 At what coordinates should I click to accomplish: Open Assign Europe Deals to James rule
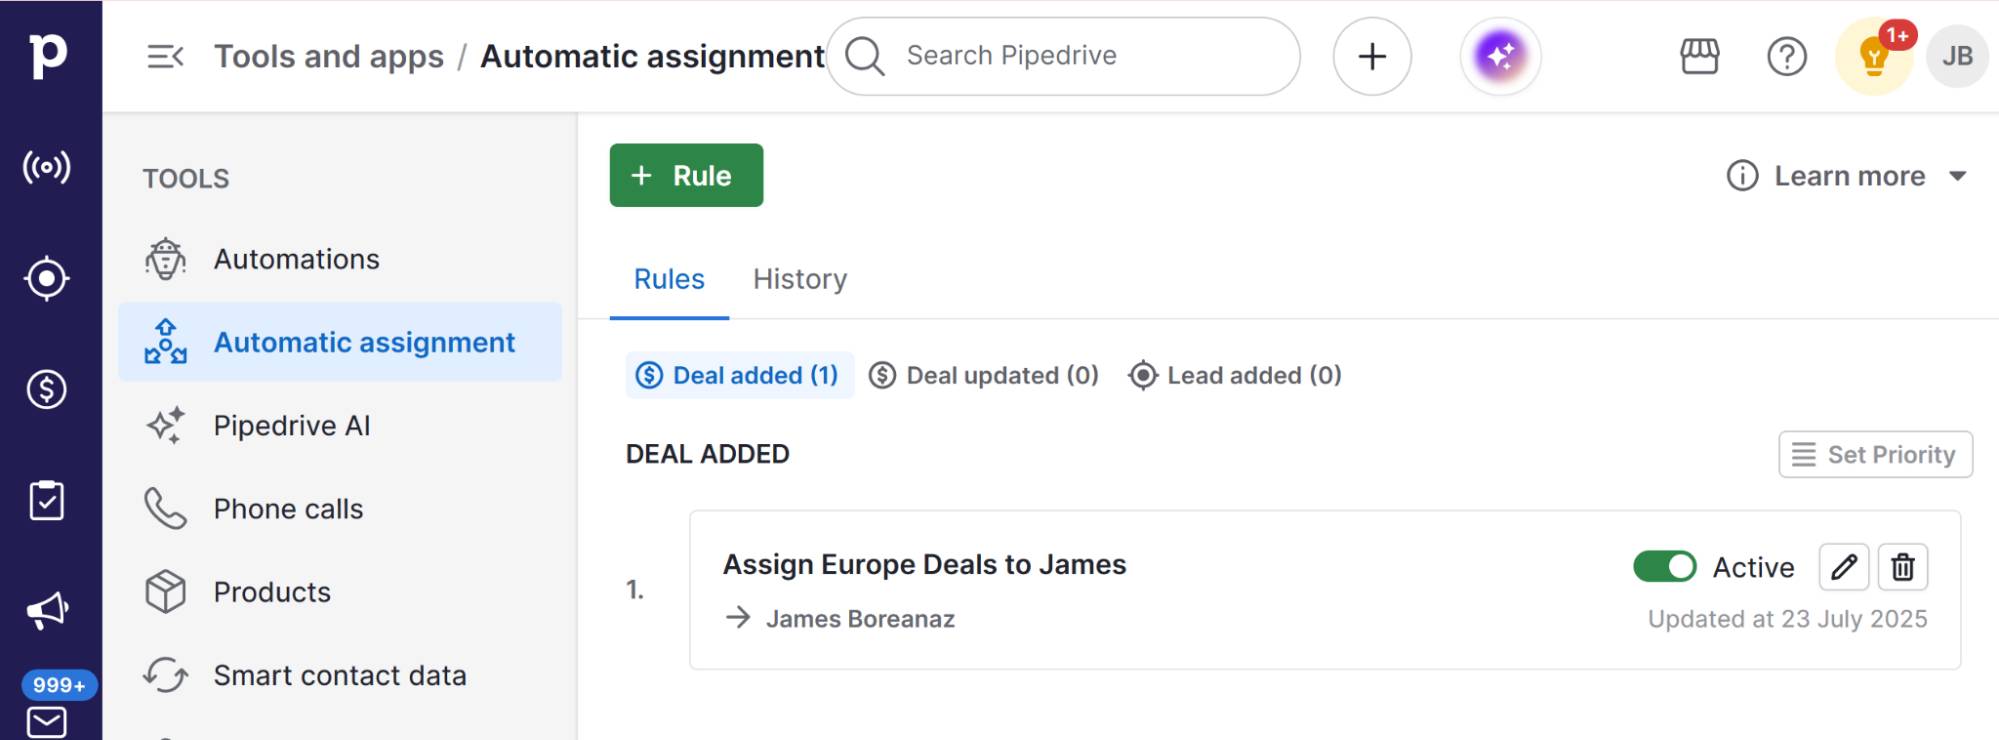(x=925, y=564)
